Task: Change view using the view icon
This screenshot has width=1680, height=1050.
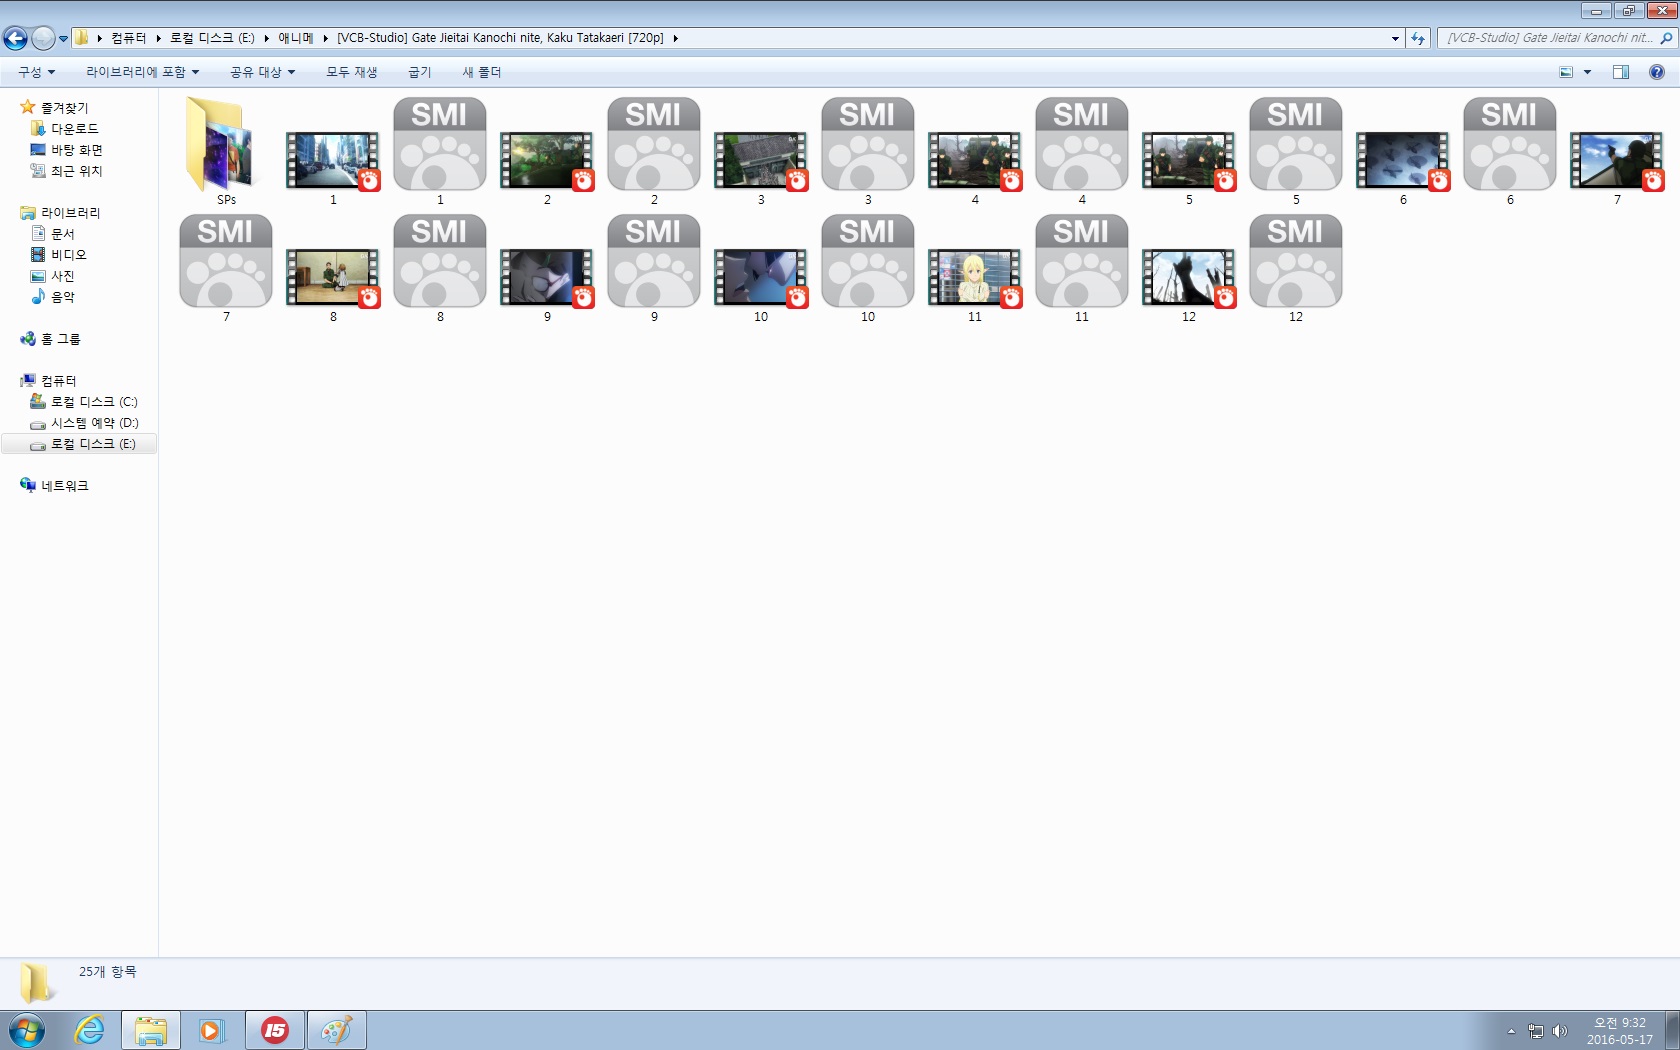Action: coord(1566,72)
